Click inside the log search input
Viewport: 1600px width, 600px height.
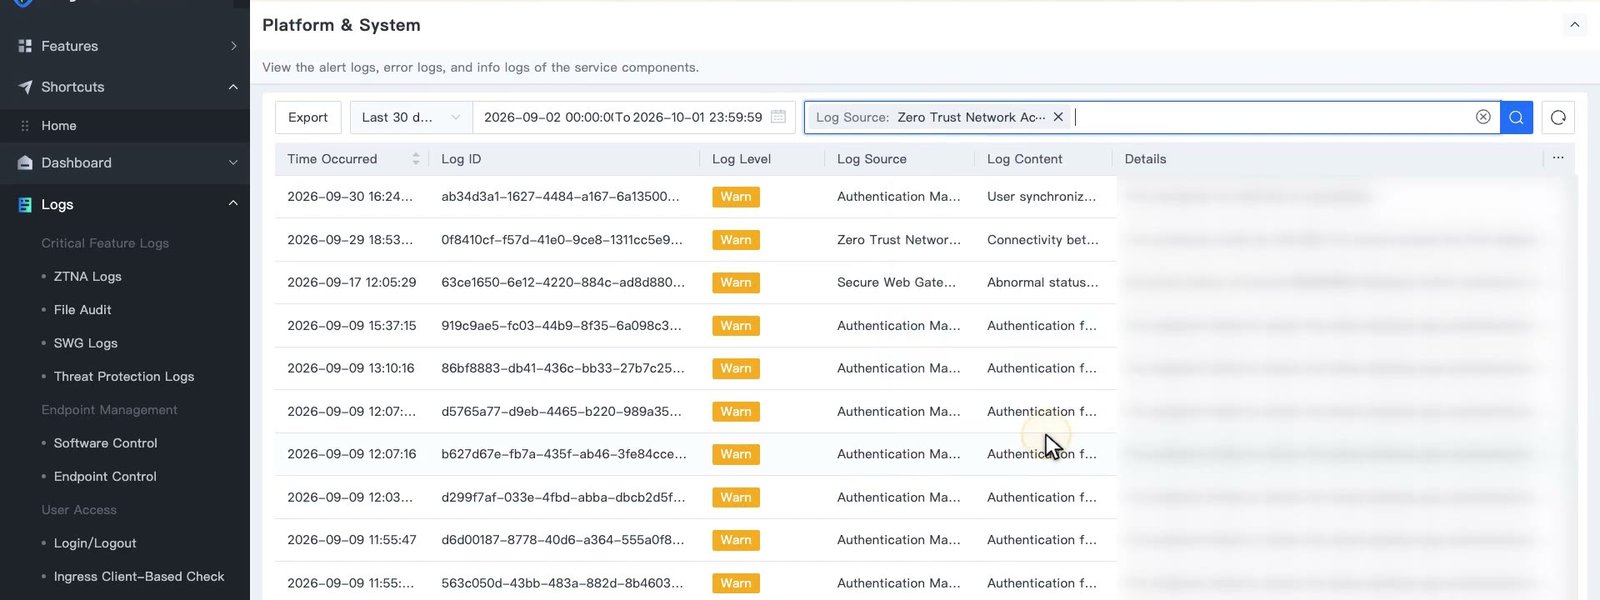[1270, 117]
